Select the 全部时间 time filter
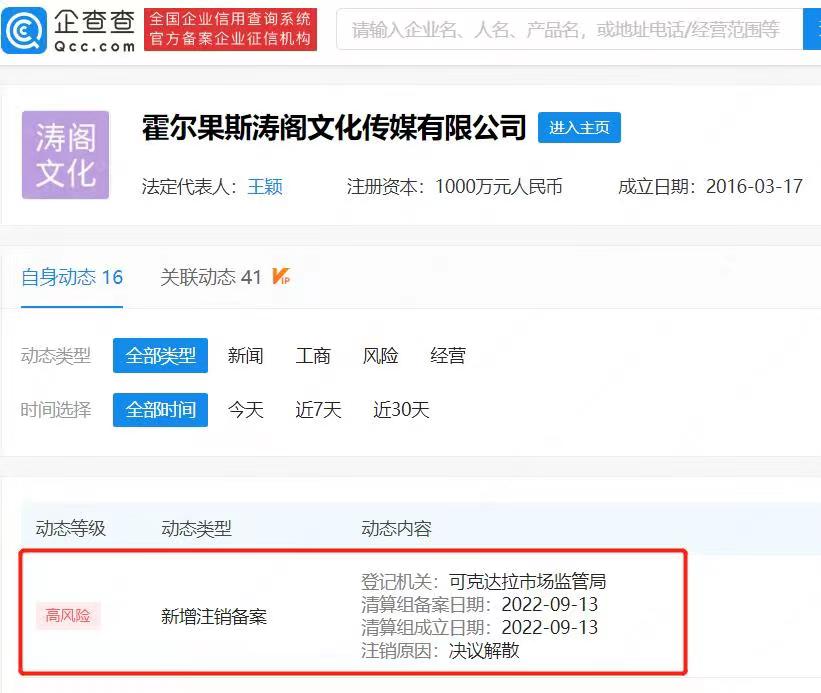Image resolution: width=821 pixels, height=693 pixels. click(x=160, y=410)
